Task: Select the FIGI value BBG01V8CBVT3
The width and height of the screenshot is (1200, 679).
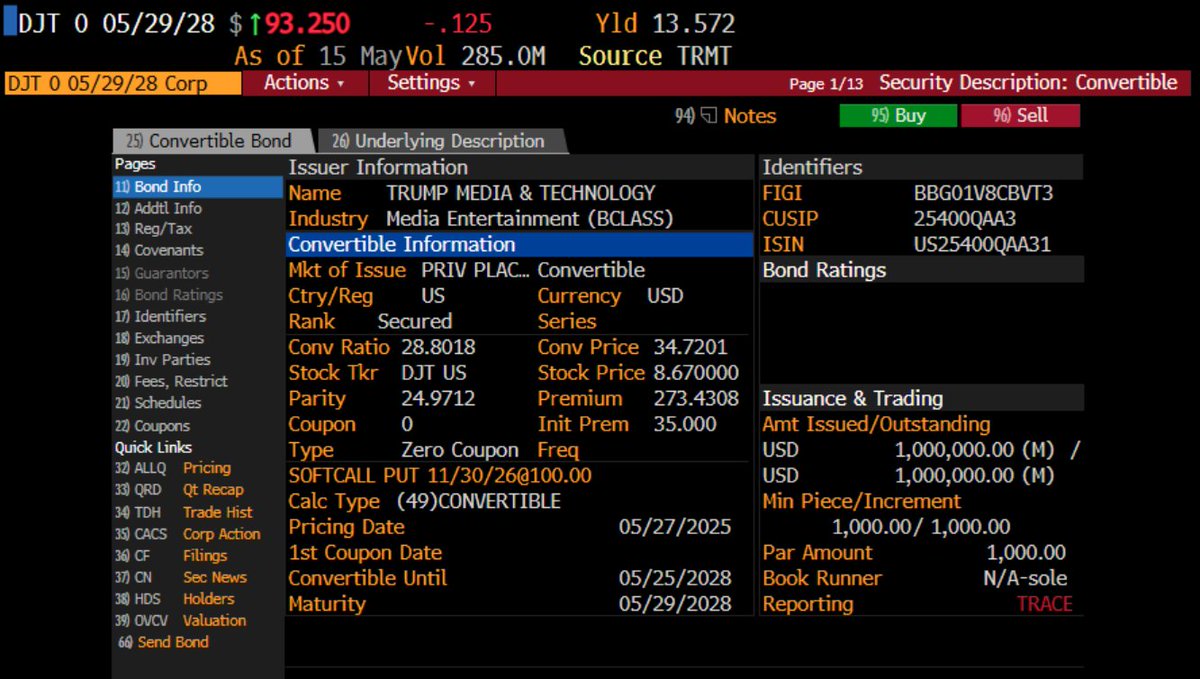Action: point(983,194)
